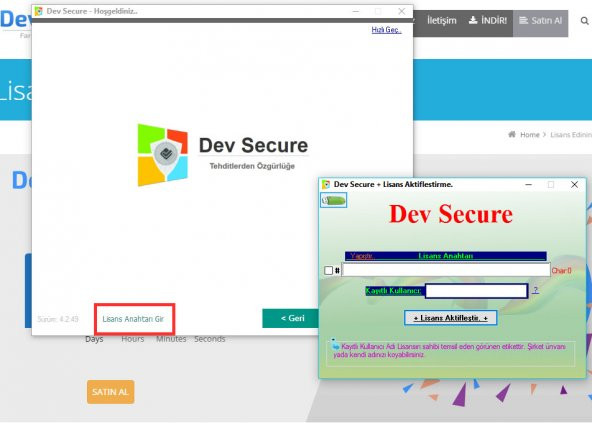Click the Yapıştır paste link
Viewport: 592px width, 423px height.
pos(362,256)
